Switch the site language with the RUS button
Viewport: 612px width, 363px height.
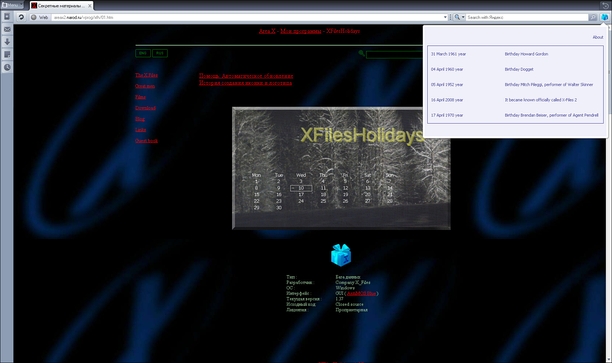160,53
